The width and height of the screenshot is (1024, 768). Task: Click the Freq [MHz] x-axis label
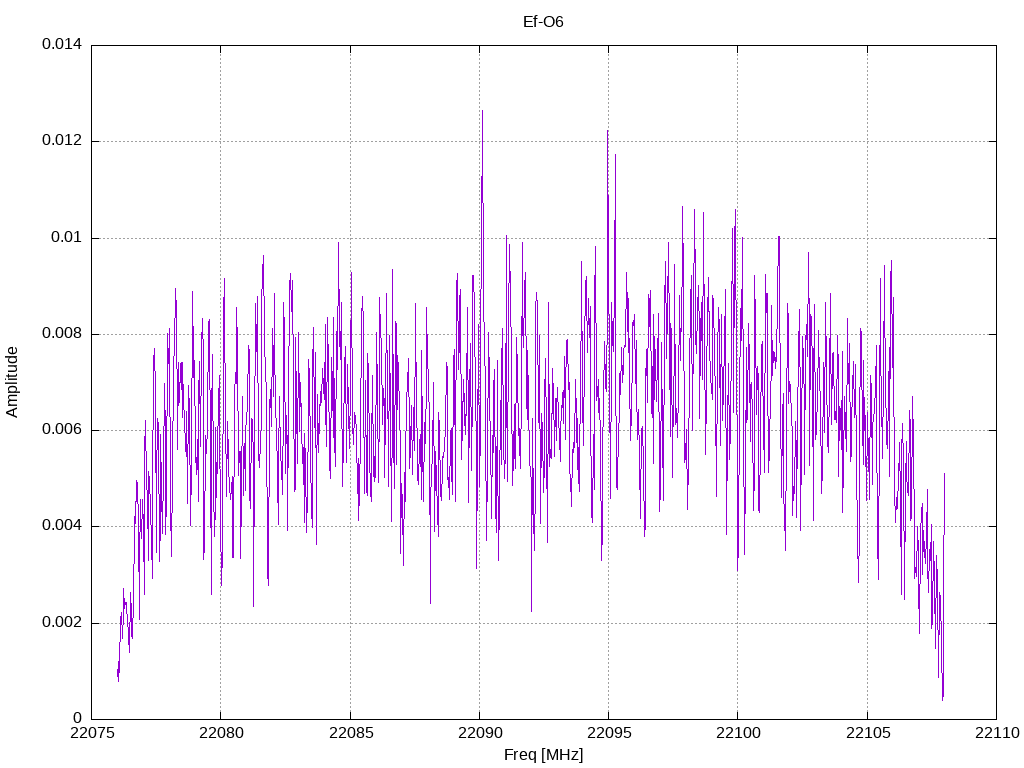[543, 754]
